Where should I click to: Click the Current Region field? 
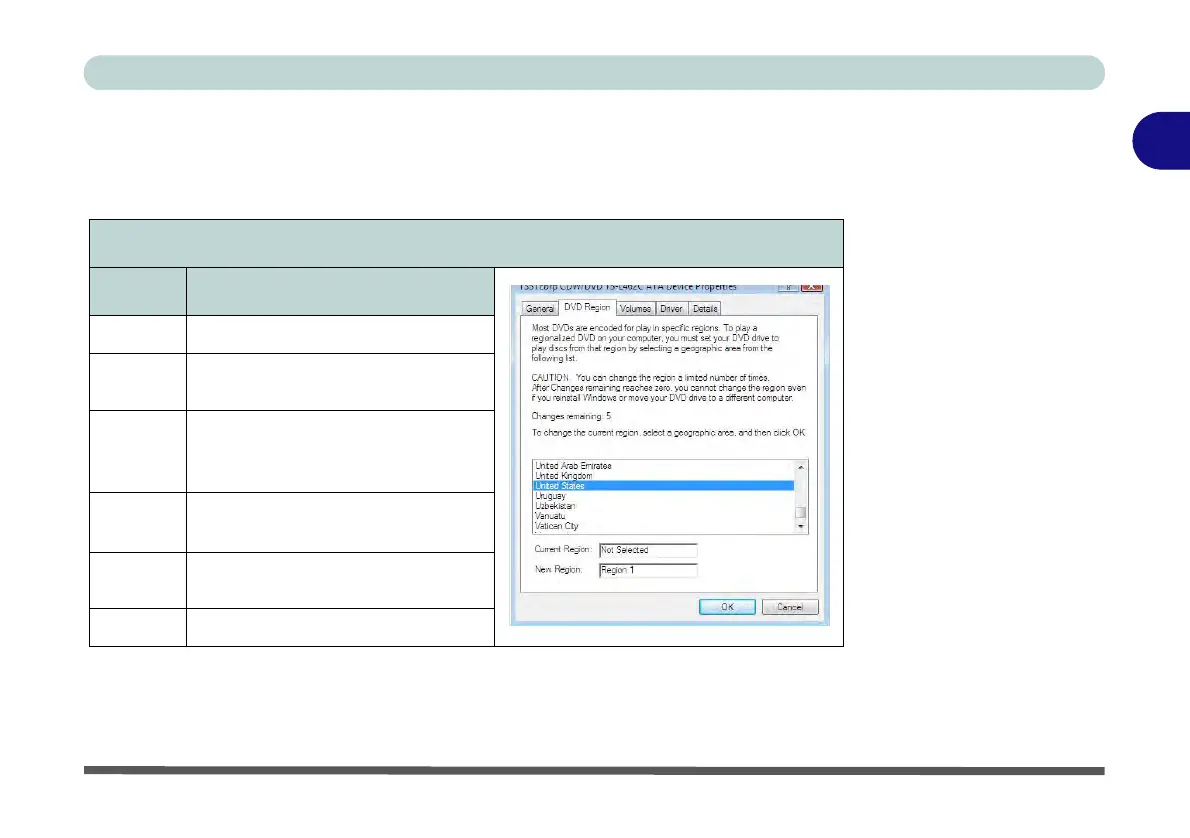647,550
